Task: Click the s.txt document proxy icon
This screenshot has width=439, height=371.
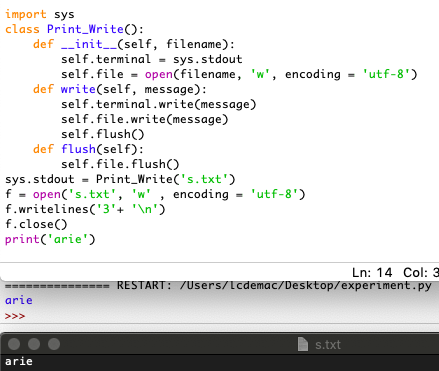Action: coord(303,344)
